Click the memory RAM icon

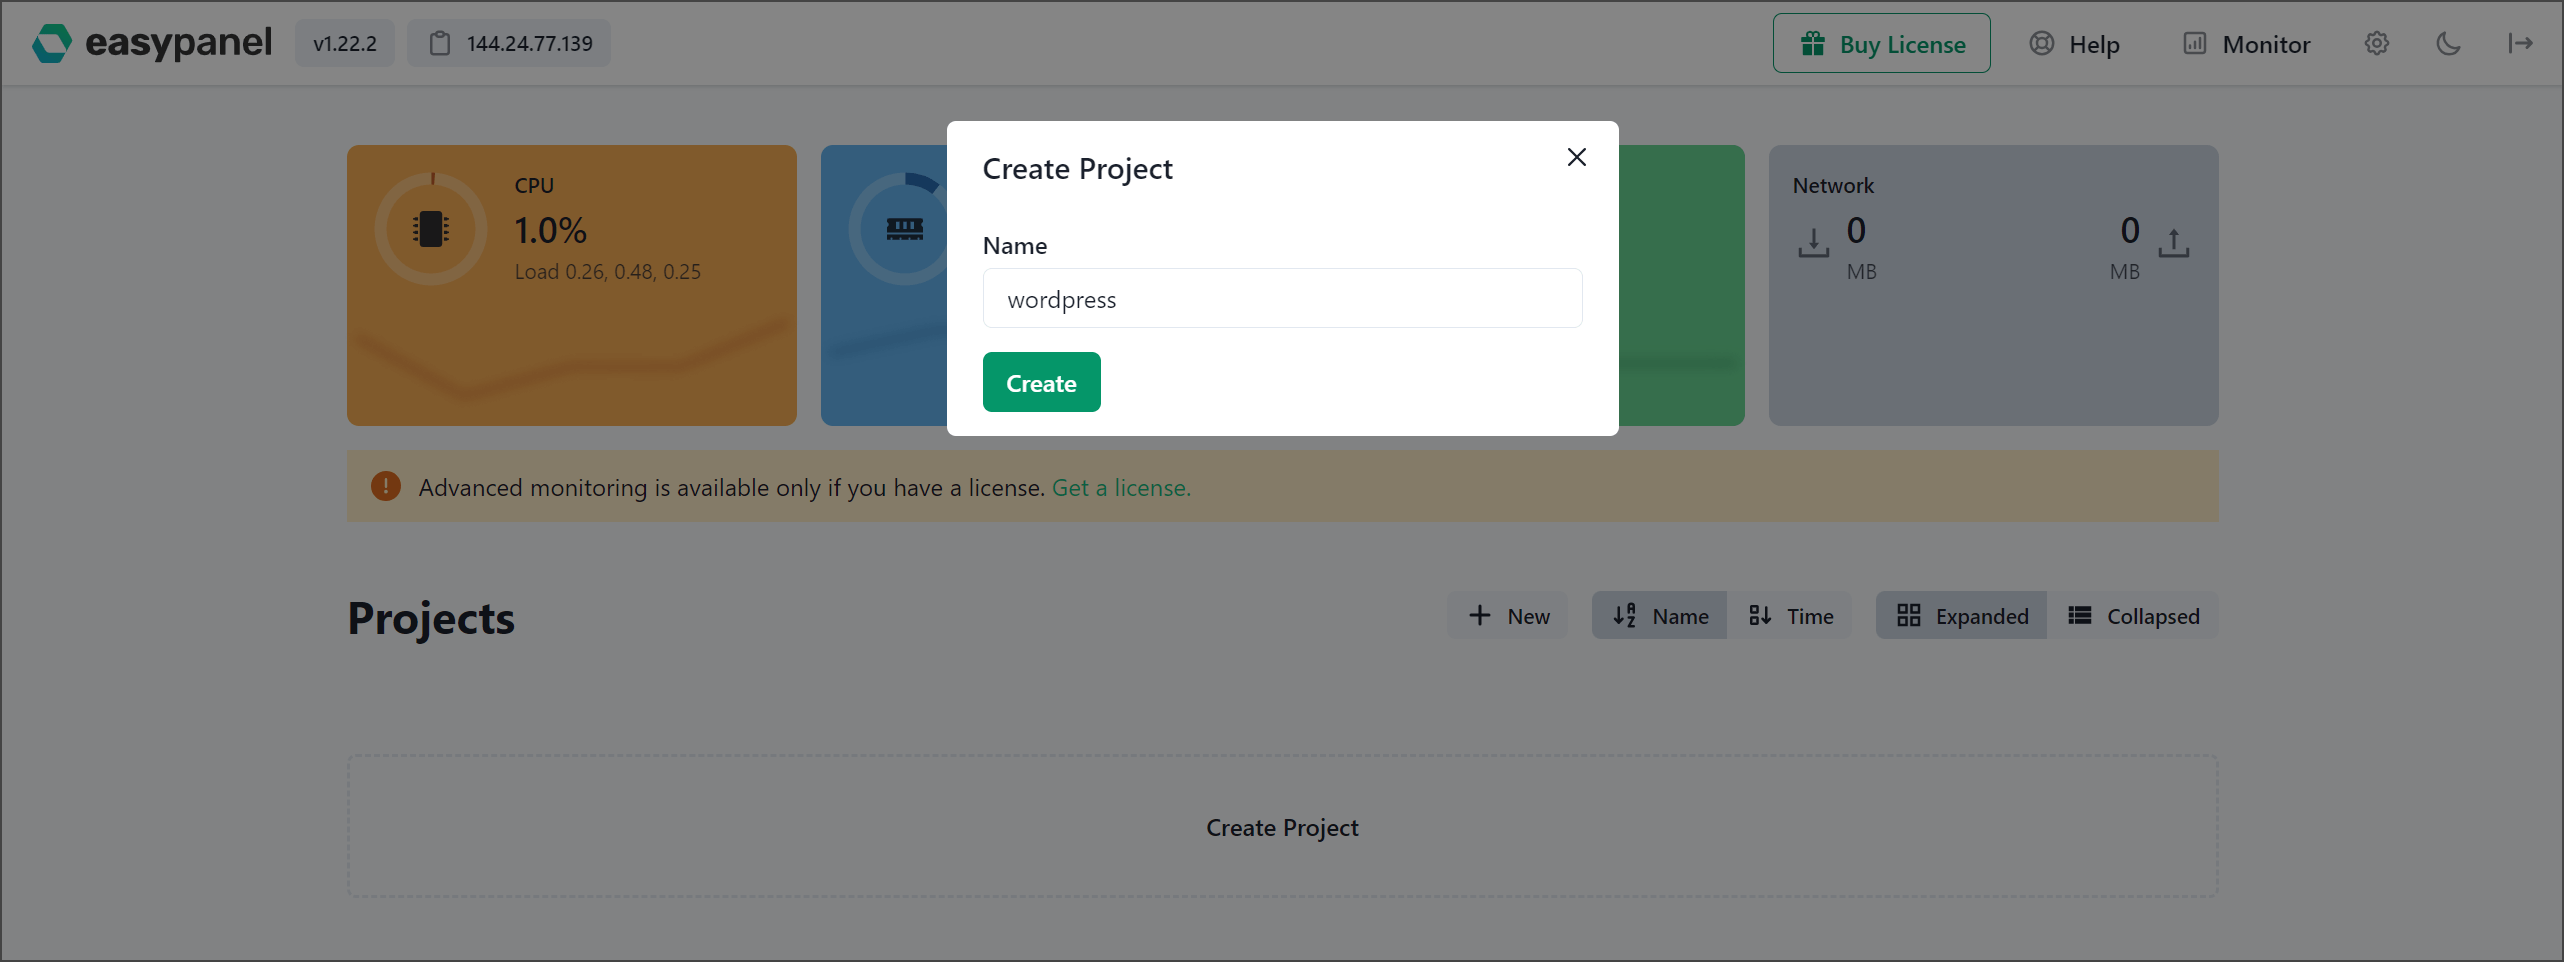point(905,229)
